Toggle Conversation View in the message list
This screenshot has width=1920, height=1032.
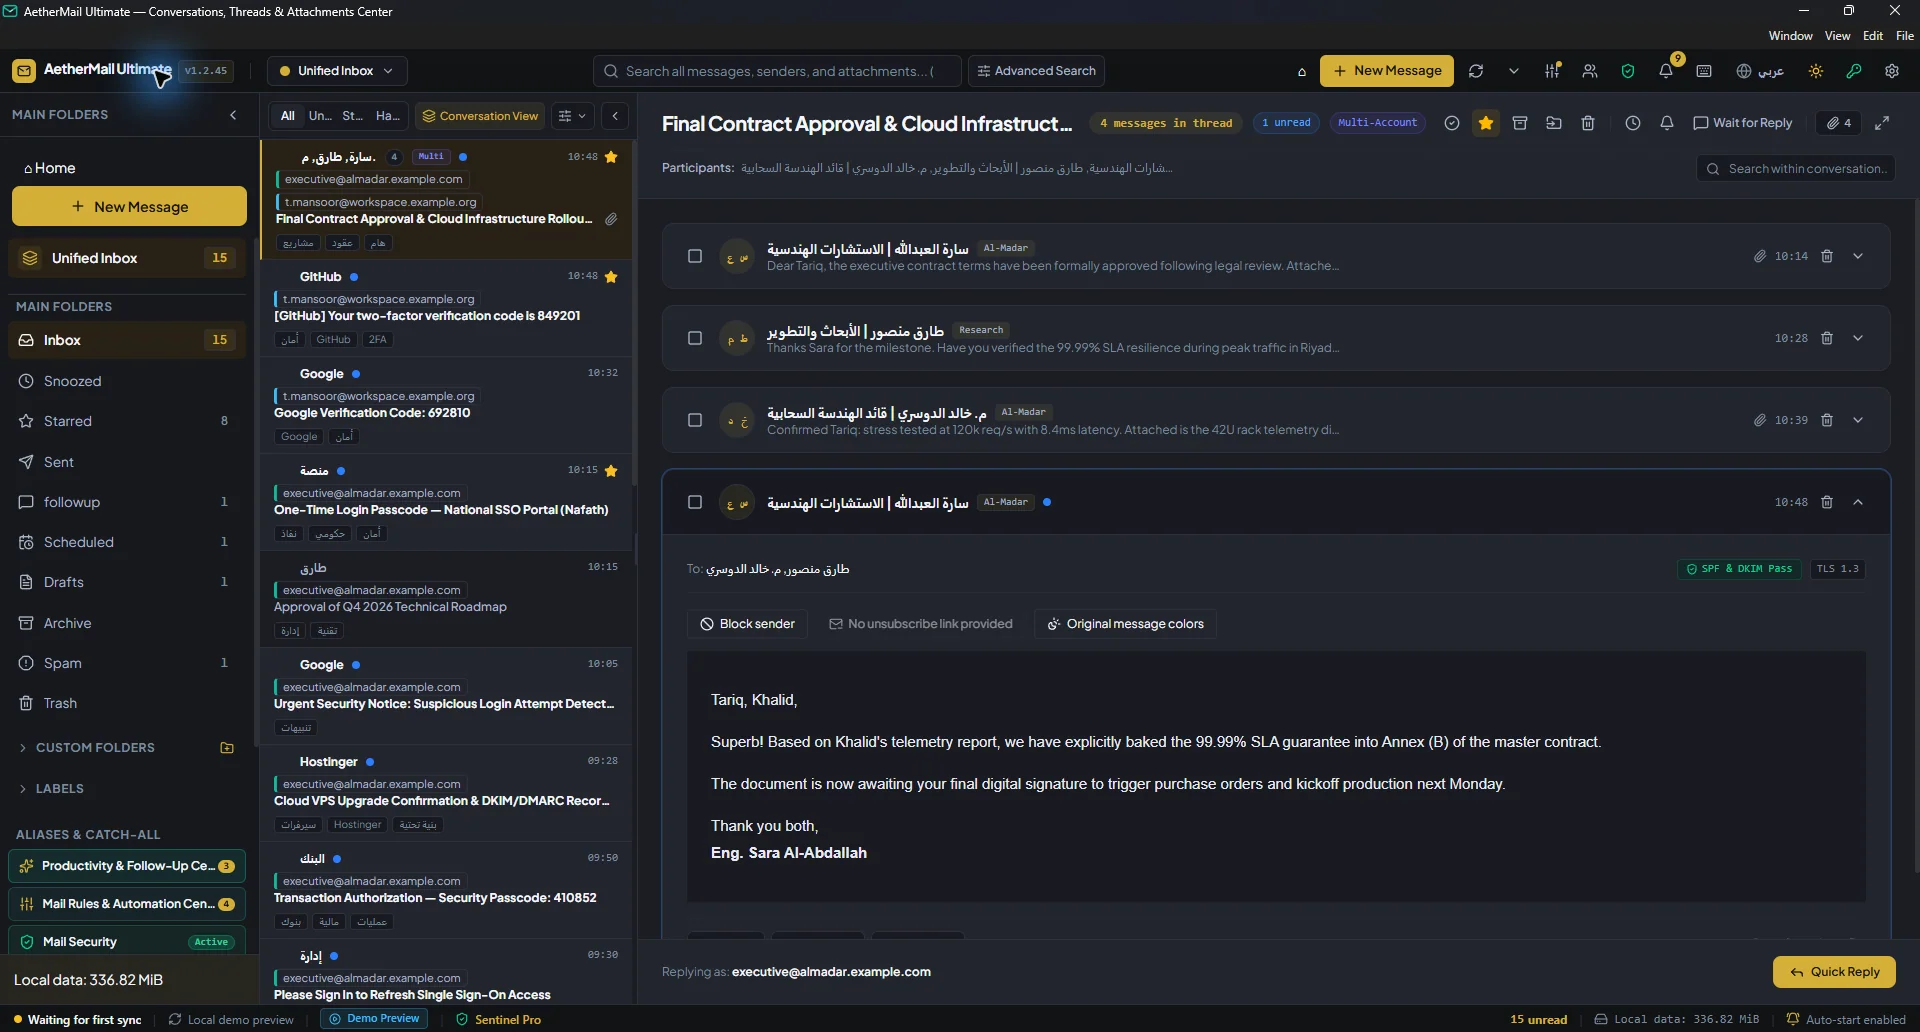tap(480, 116)
